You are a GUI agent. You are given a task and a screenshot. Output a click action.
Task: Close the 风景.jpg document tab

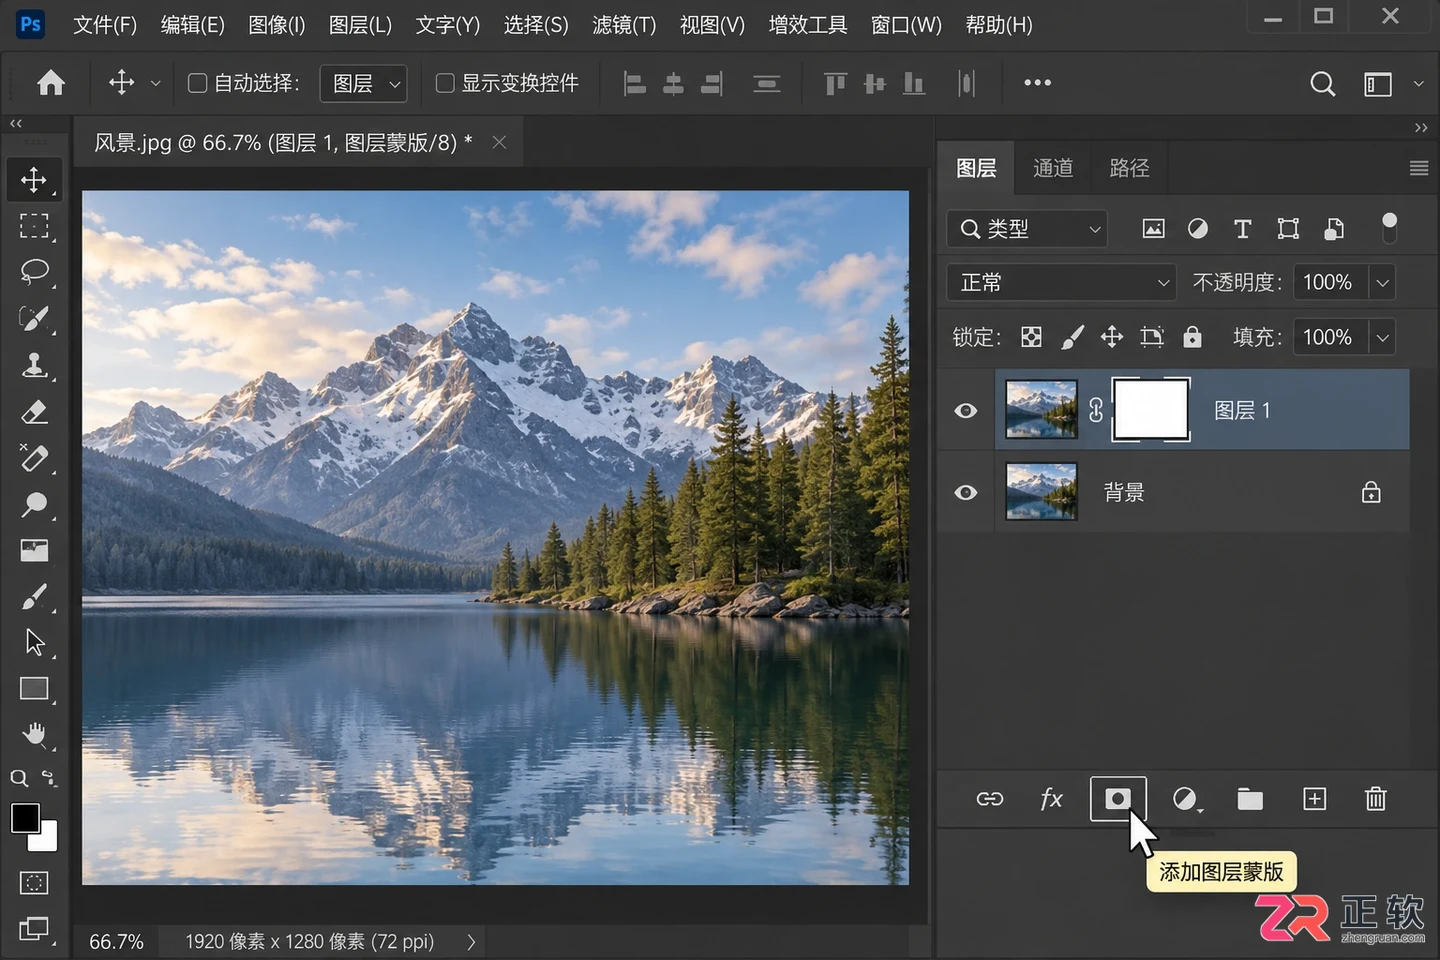click(499, 143)
